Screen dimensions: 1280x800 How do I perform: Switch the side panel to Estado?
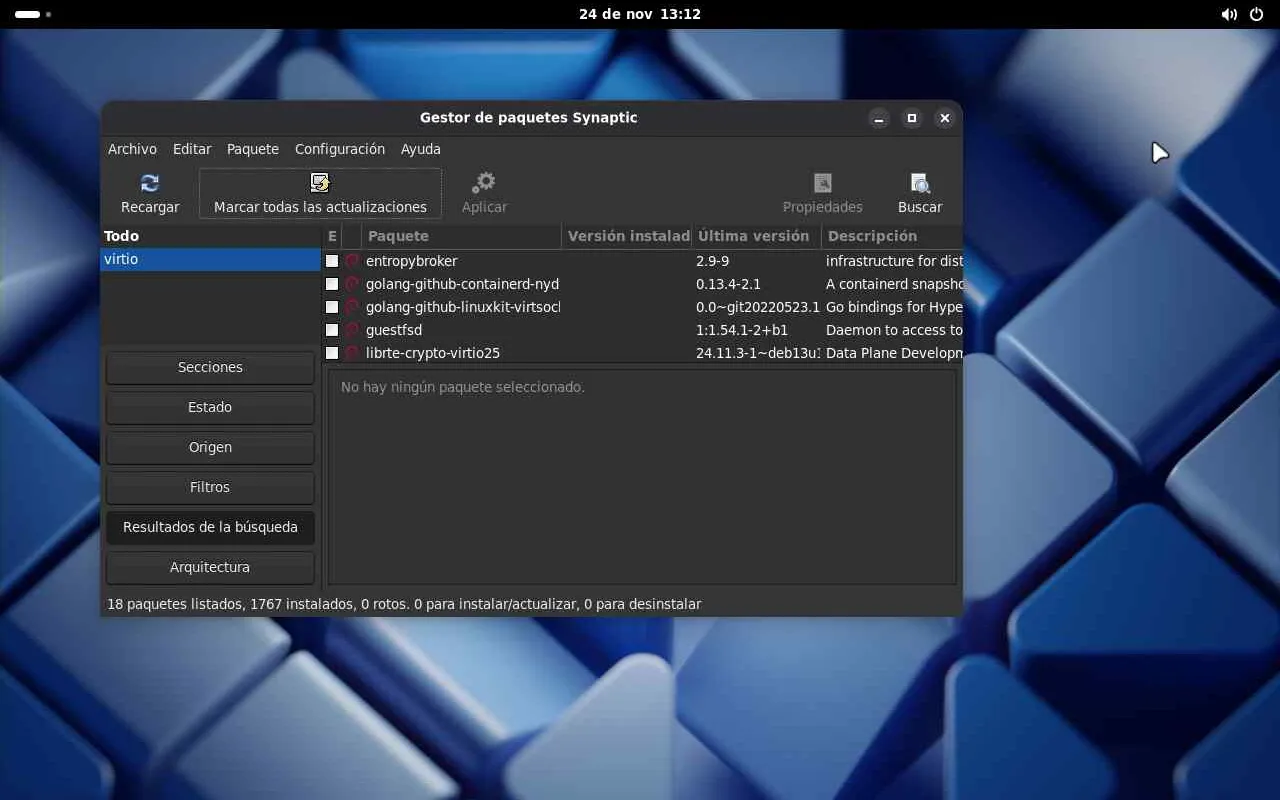point(210,407)
